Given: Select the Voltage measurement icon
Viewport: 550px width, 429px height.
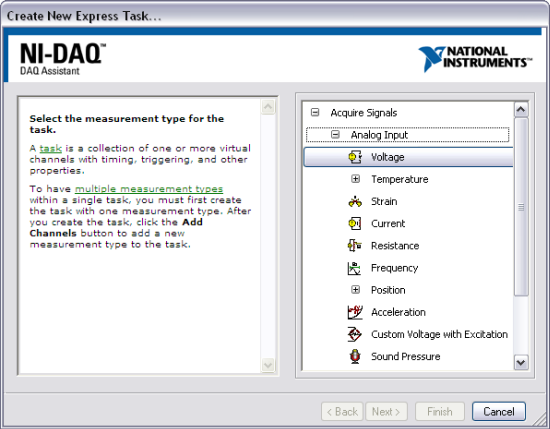Looking at the screenshot, I should (x=355, y=157).
